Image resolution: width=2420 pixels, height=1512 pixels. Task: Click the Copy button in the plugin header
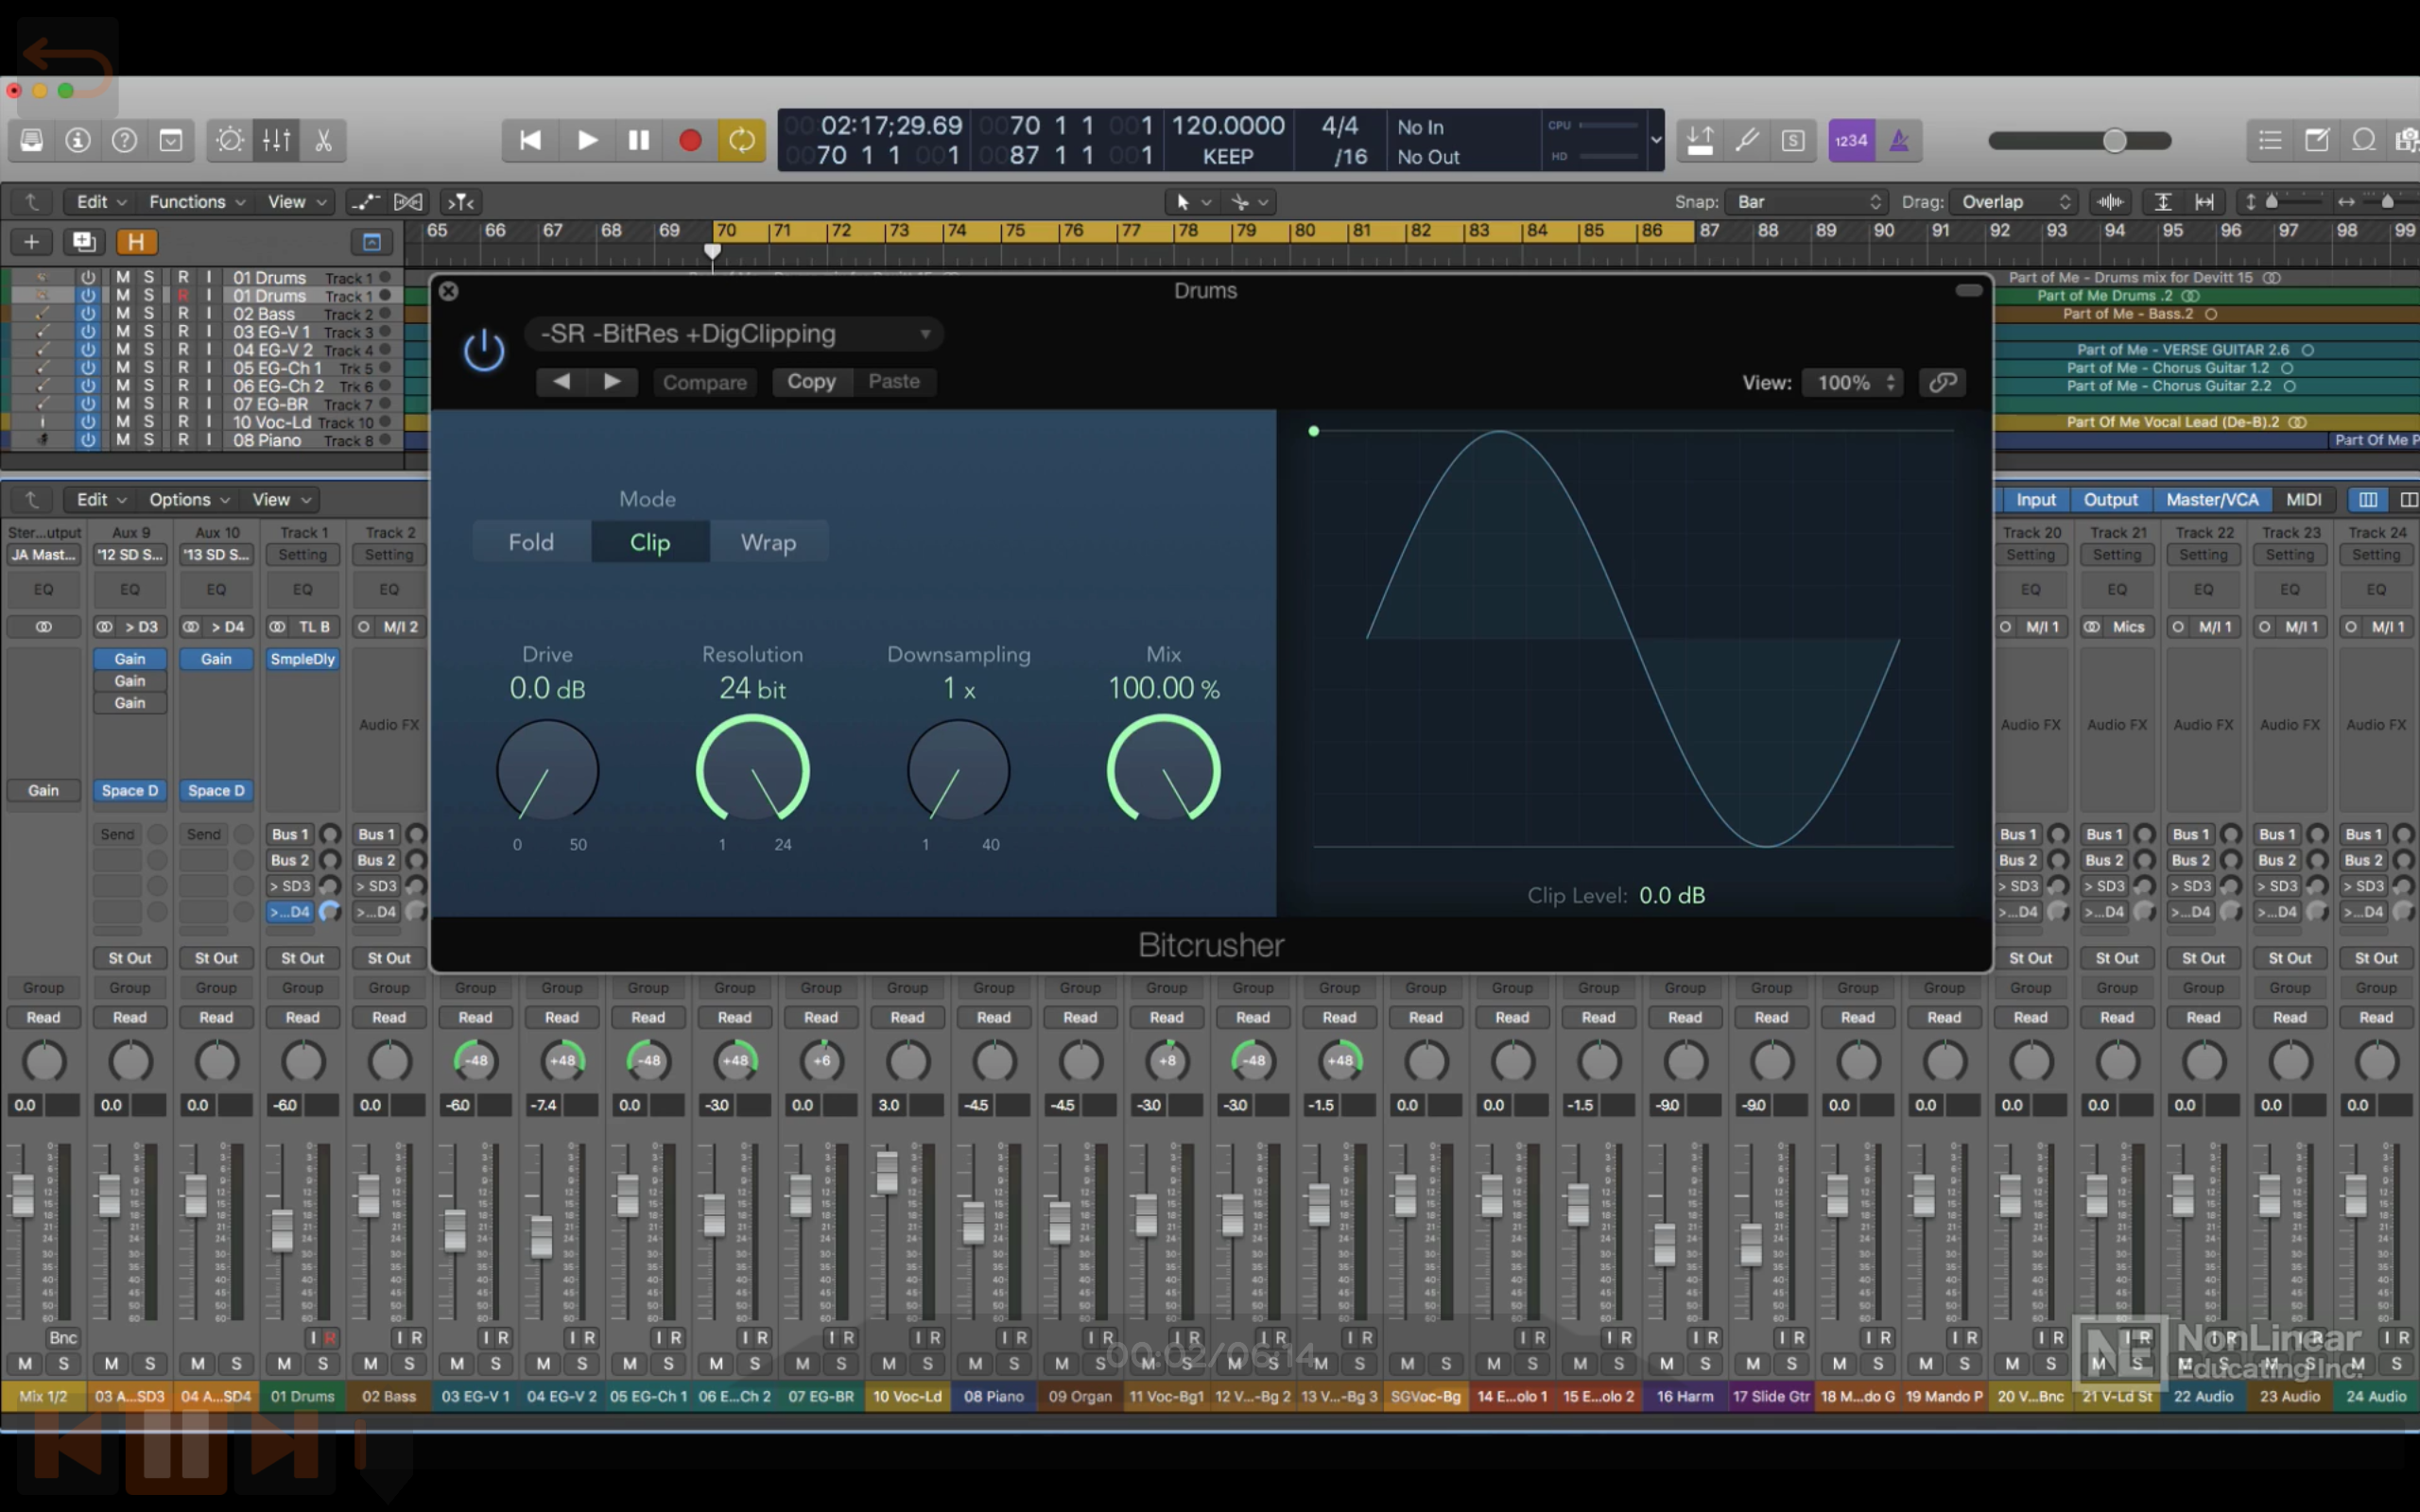coord(811,381)
